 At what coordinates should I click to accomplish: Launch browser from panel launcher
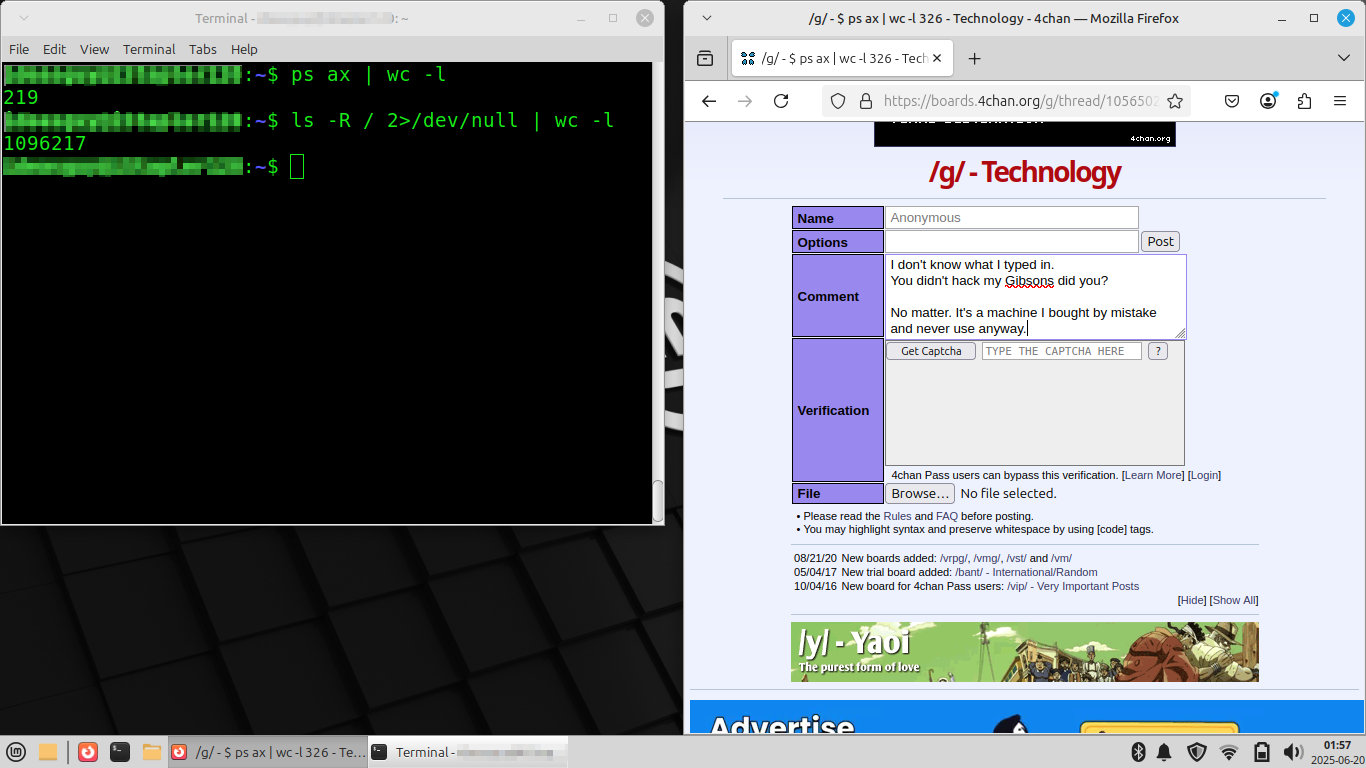click(x=88, y=752)
